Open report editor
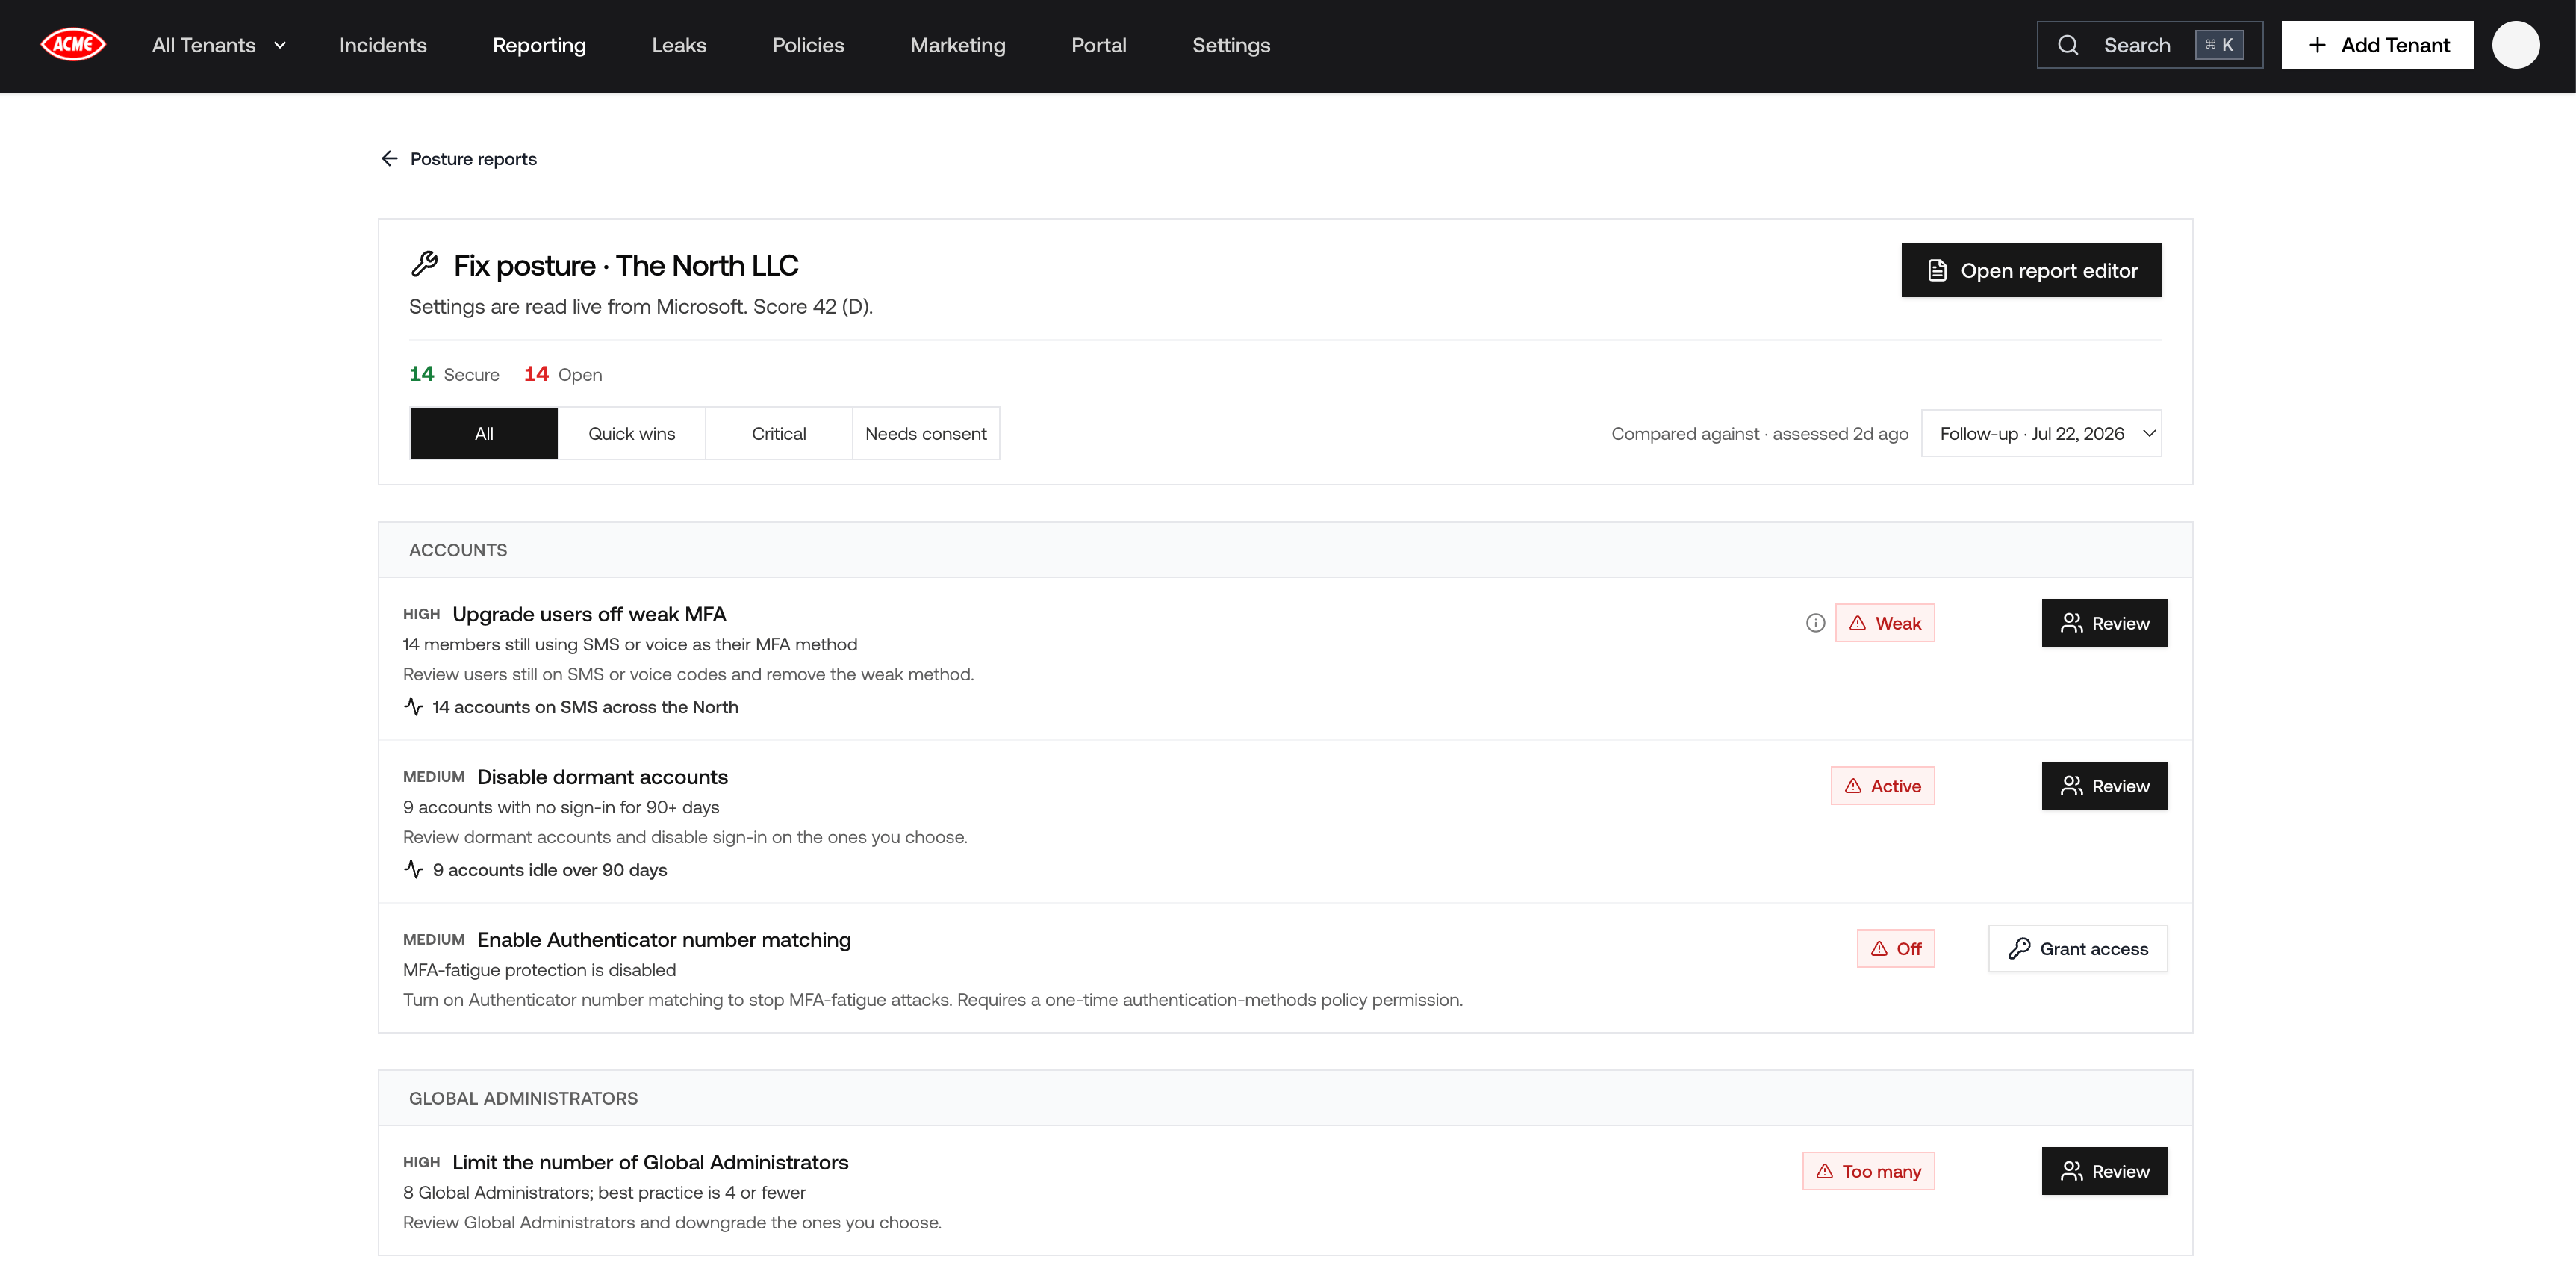Viewport: 2576px width, 1286px height. [x=2031, y=270]
